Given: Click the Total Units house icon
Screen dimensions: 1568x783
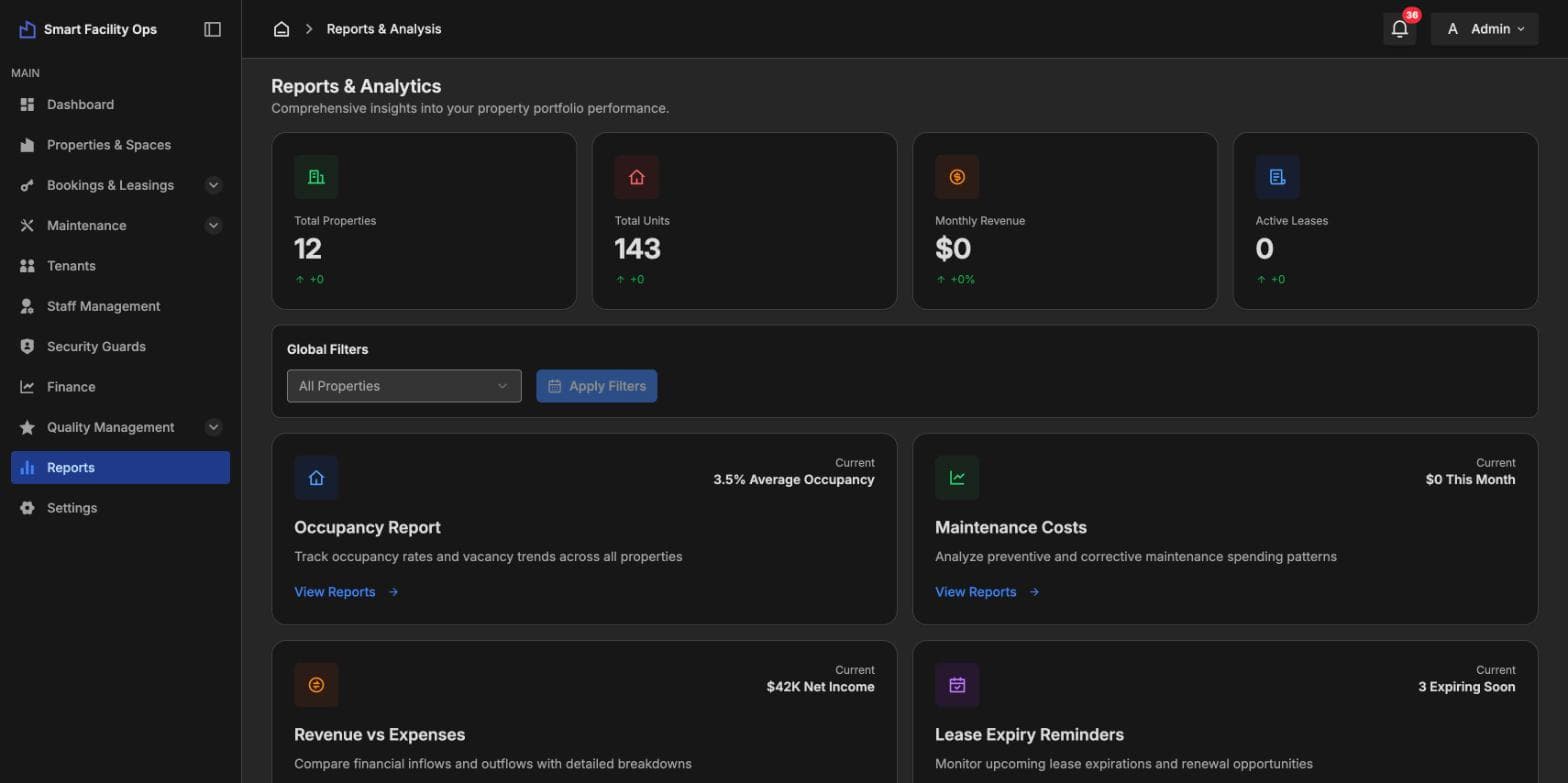Looking at the screenshot, I should pyautogui.click(x=637, y=177).
